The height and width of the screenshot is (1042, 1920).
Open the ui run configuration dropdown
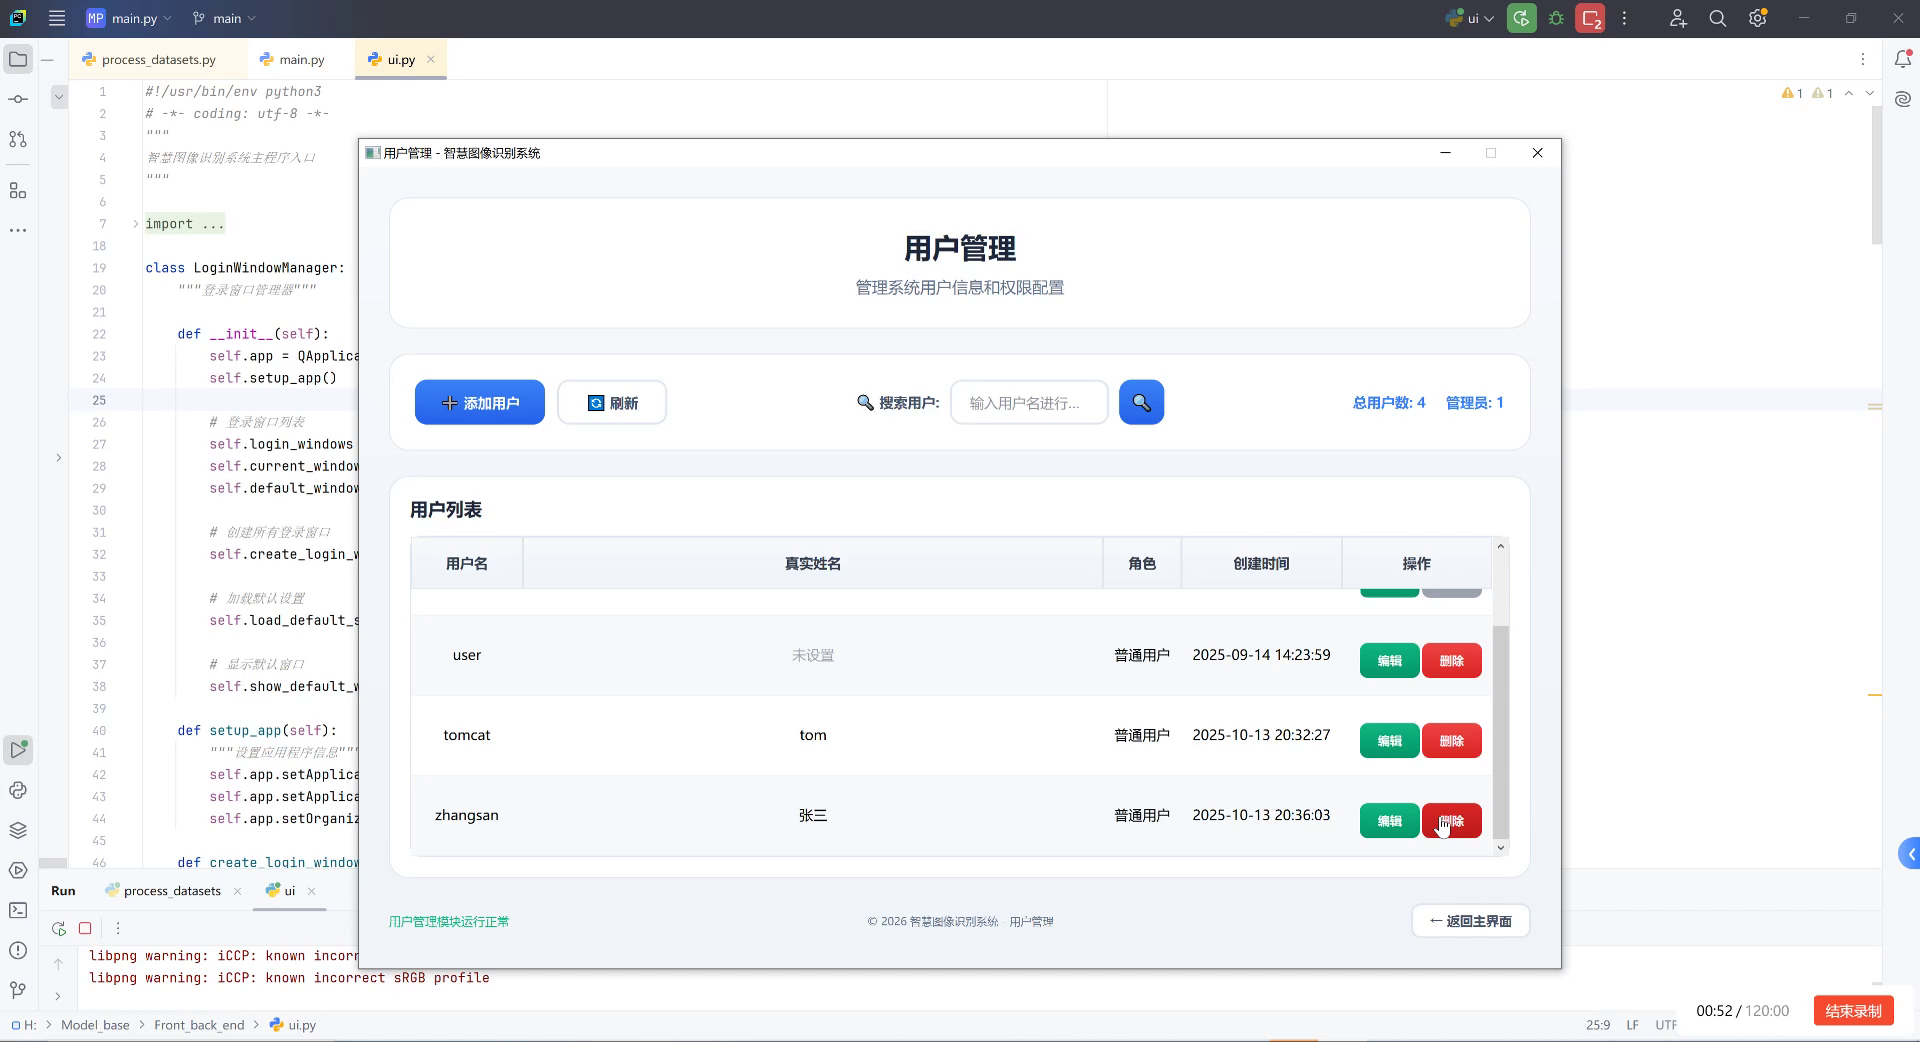[x=1469, y=18]
